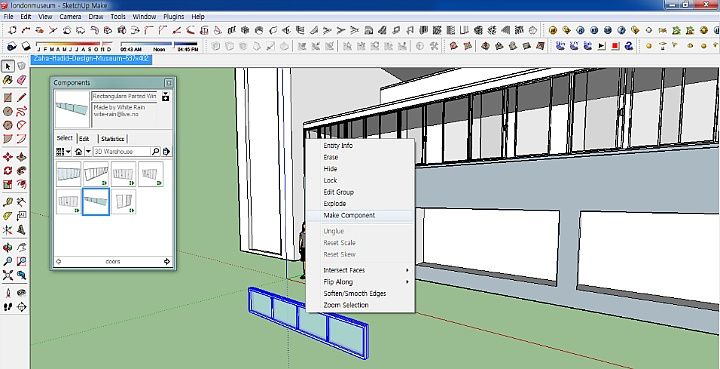
Task: Select the Scale tool
Action: point(8,184)
